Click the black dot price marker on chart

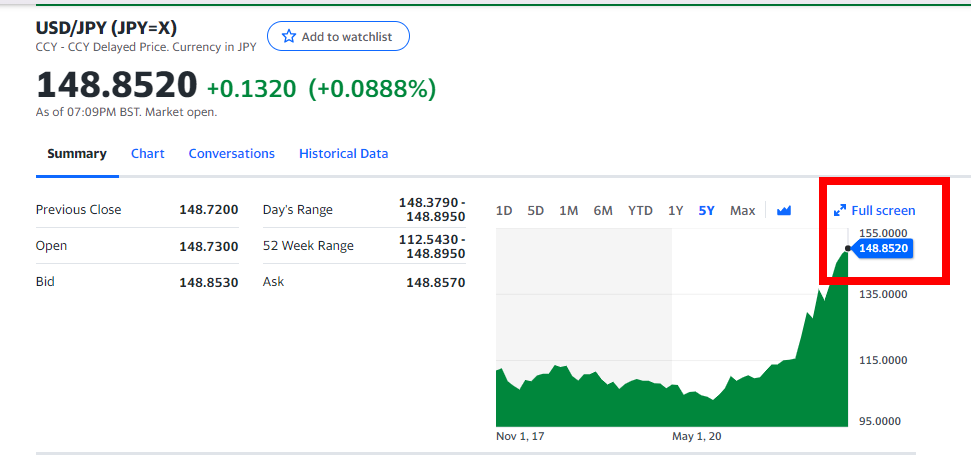coord(848,248)
